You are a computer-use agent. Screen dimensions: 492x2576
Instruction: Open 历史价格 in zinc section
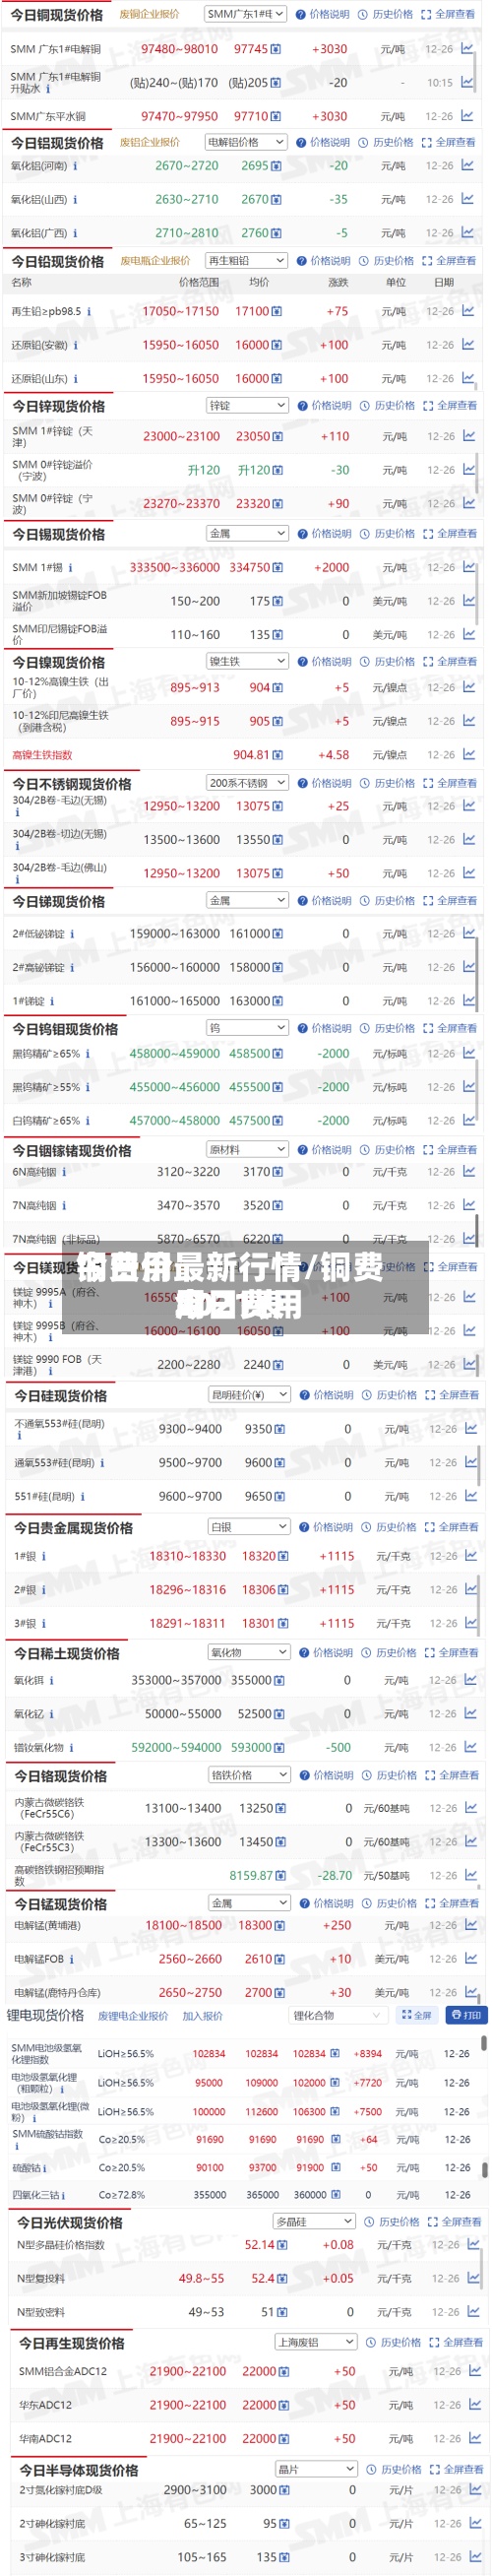click(388, 405)
